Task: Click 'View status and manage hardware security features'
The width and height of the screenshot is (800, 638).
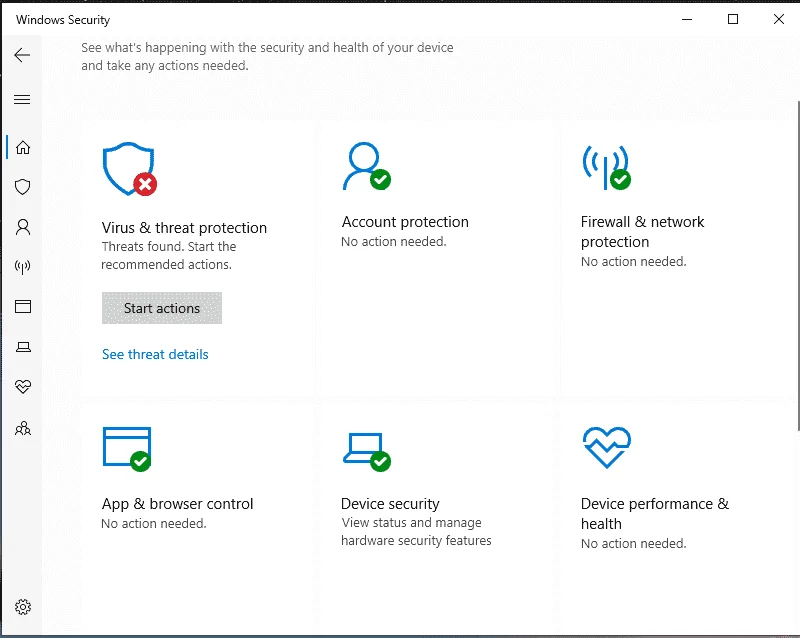Action: point(416,531)
